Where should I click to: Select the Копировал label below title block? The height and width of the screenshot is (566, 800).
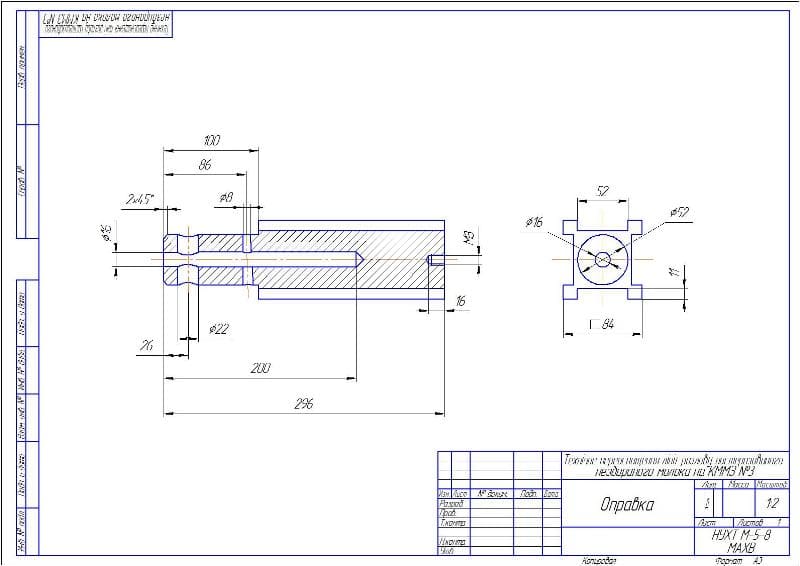[599, 561]
